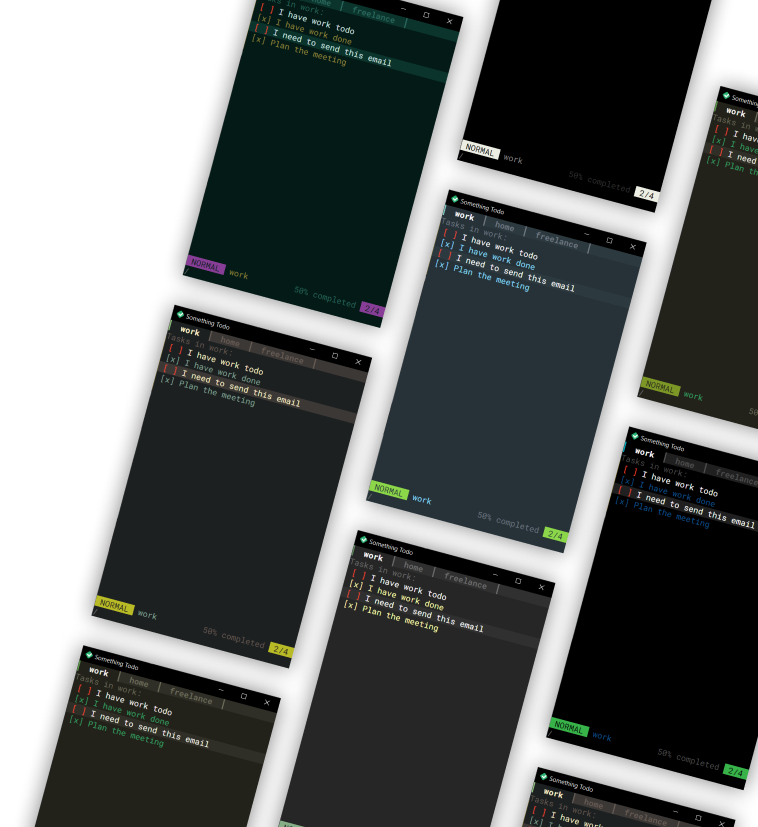Uncheck "Plan the meeting" in the teal window

click(258, 41)
